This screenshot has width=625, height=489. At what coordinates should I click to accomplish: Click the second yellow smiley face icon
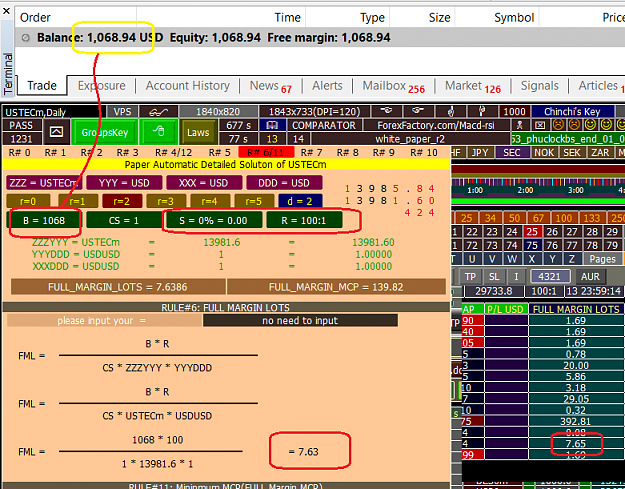coord(606,125)
